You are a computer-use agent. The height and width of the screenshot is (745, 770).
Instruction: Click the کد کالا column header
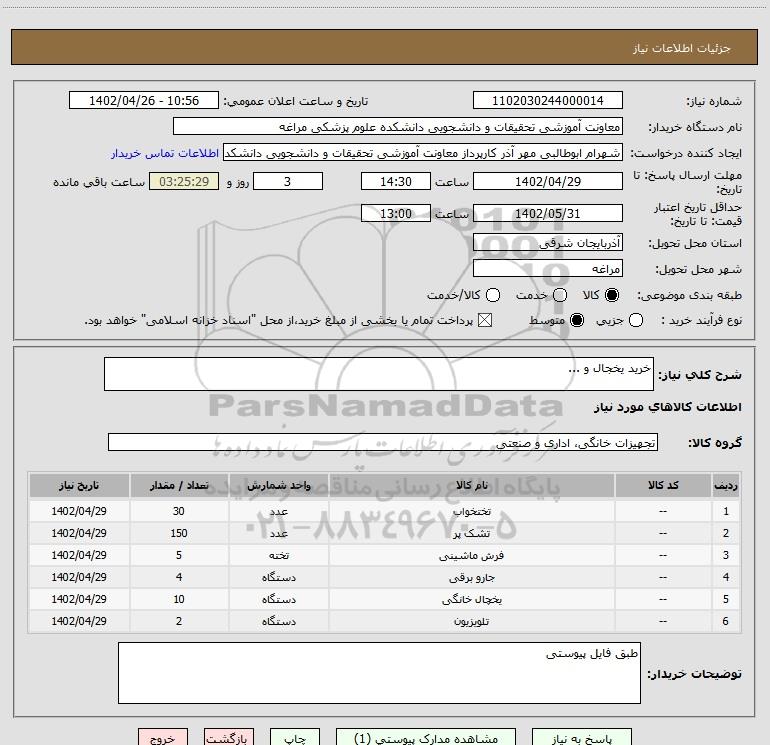(663, 485)
